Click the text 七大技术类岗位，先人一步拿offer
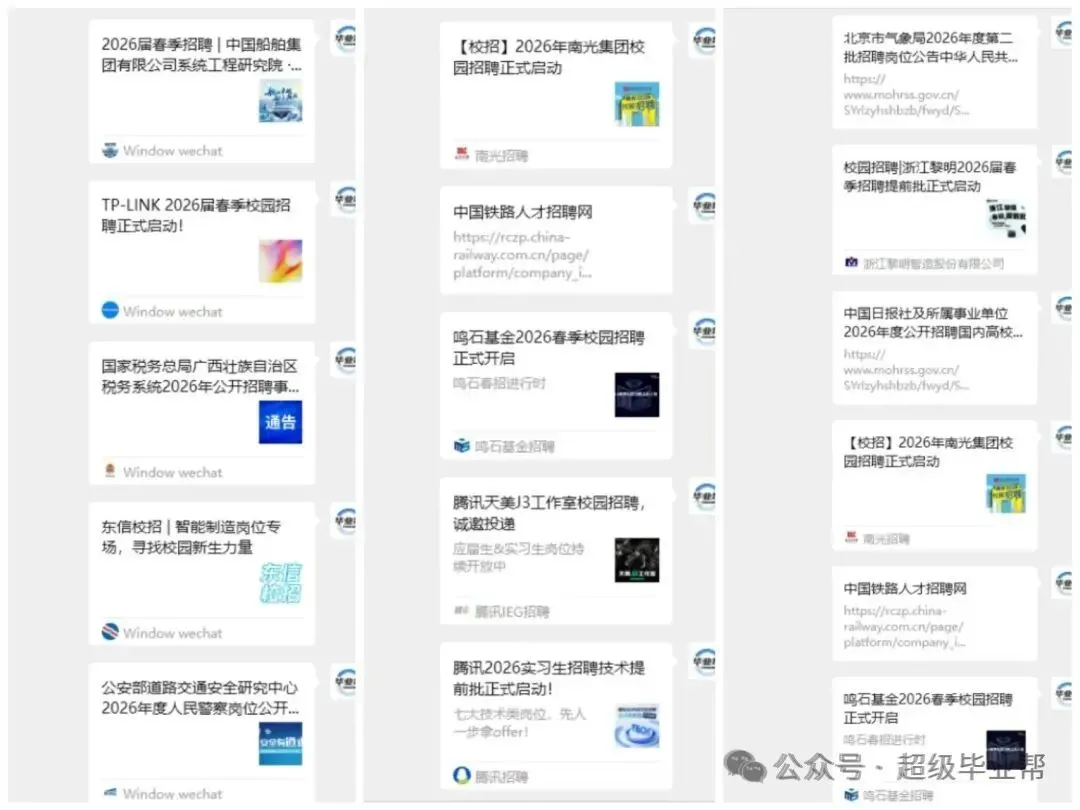The height and width of the screenshot is (810, 1080). pos(519,723)
